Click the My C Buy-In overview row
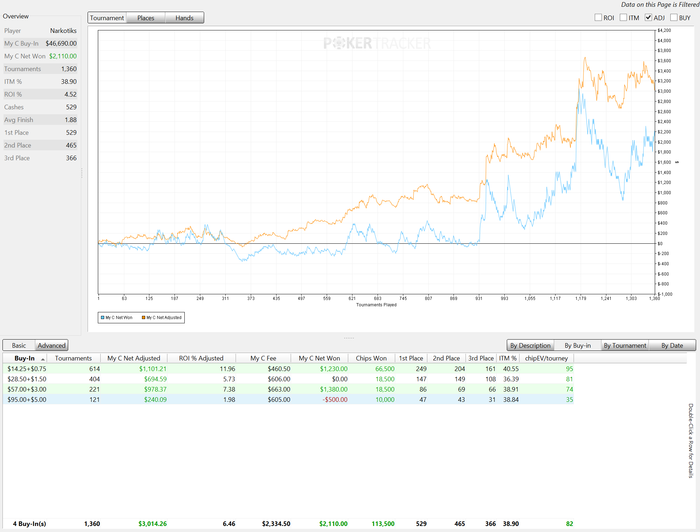The width and height of the screenshot is (700, 532). pyautogui.click(x=40, y=43)
